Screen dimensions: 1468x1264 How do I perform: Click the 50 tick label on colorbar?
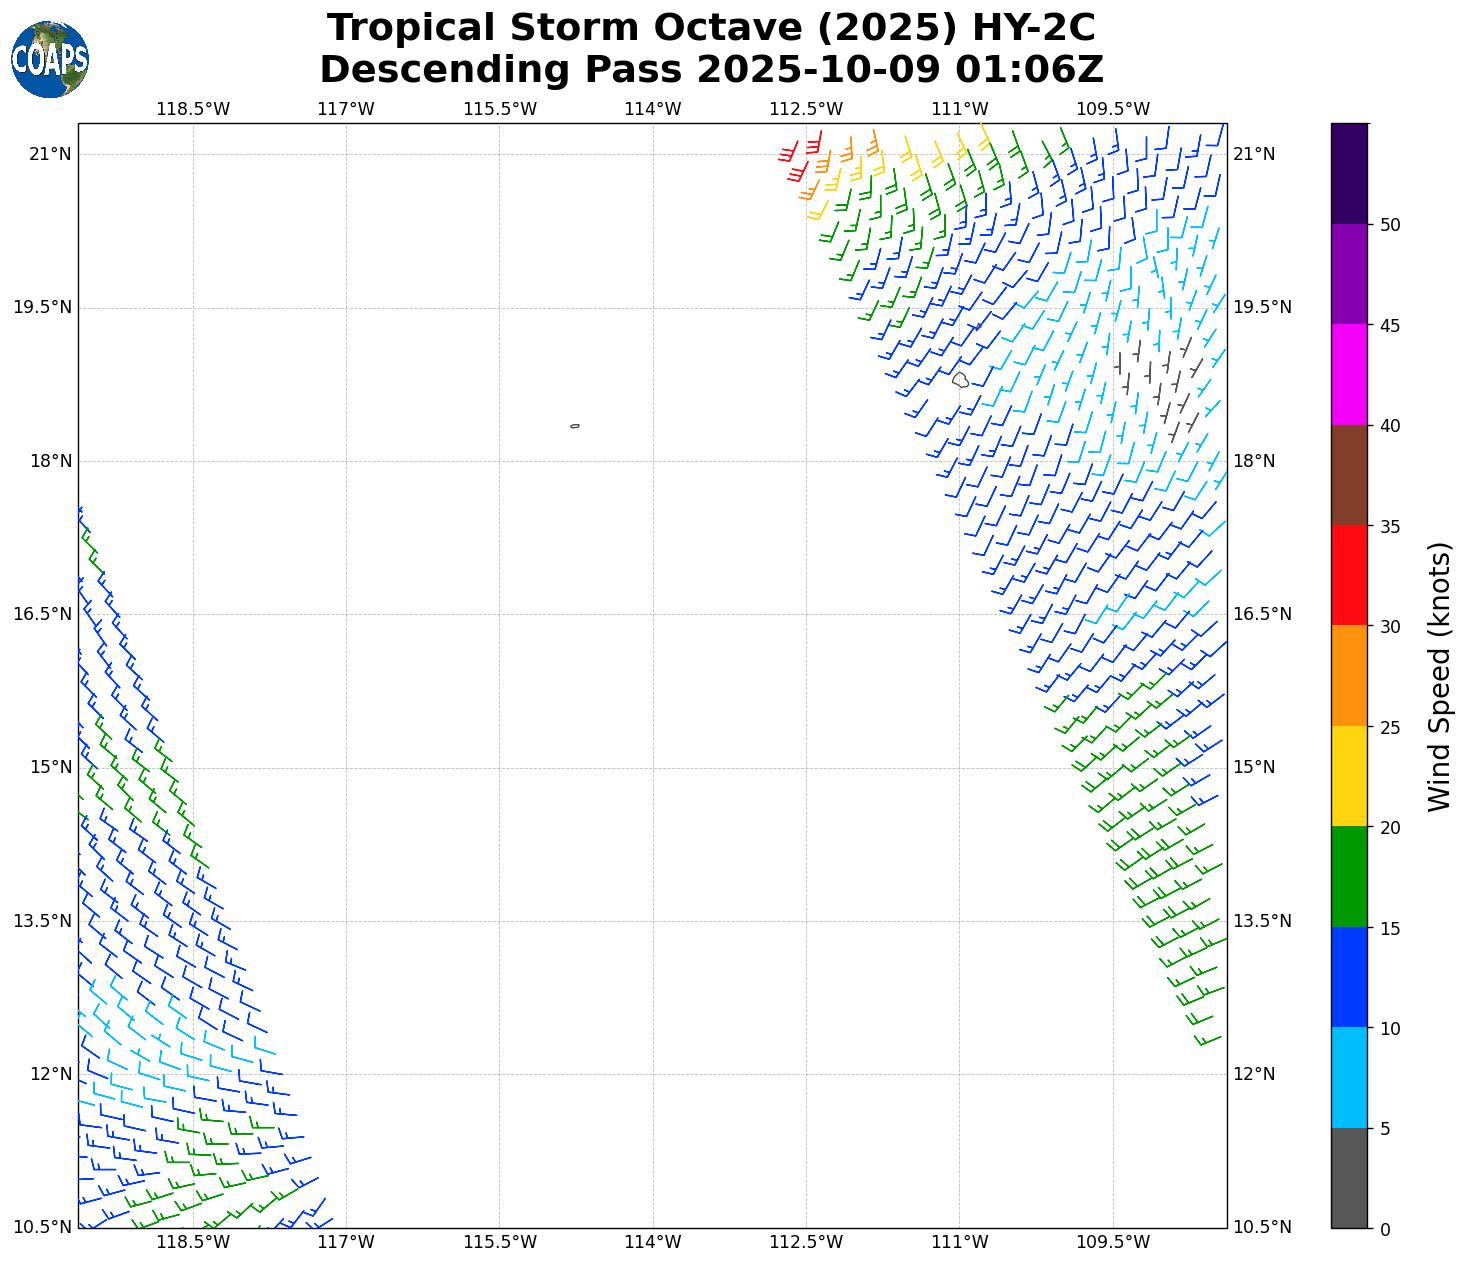pos(1389,225)
